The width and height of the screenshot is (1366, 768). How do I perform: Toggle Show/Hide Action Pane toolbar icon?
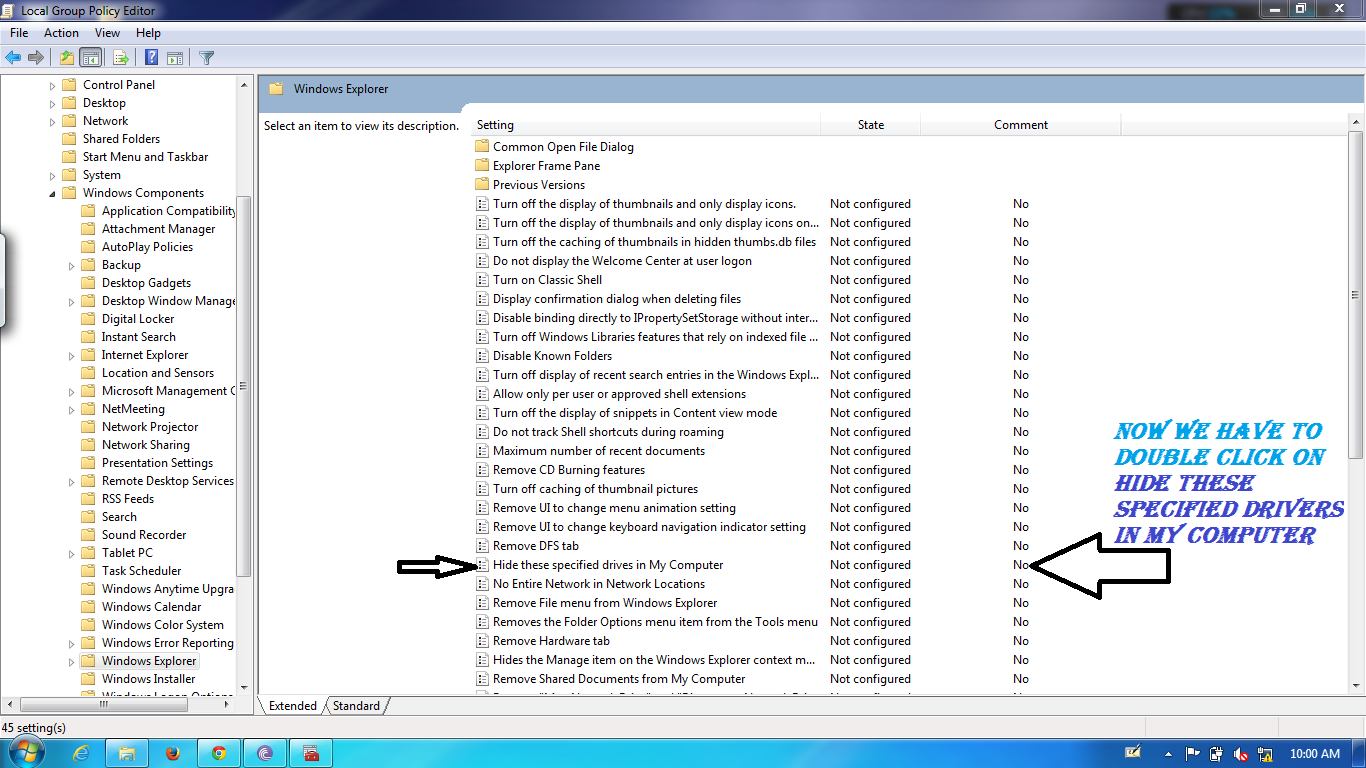click(x=175, y=57)
